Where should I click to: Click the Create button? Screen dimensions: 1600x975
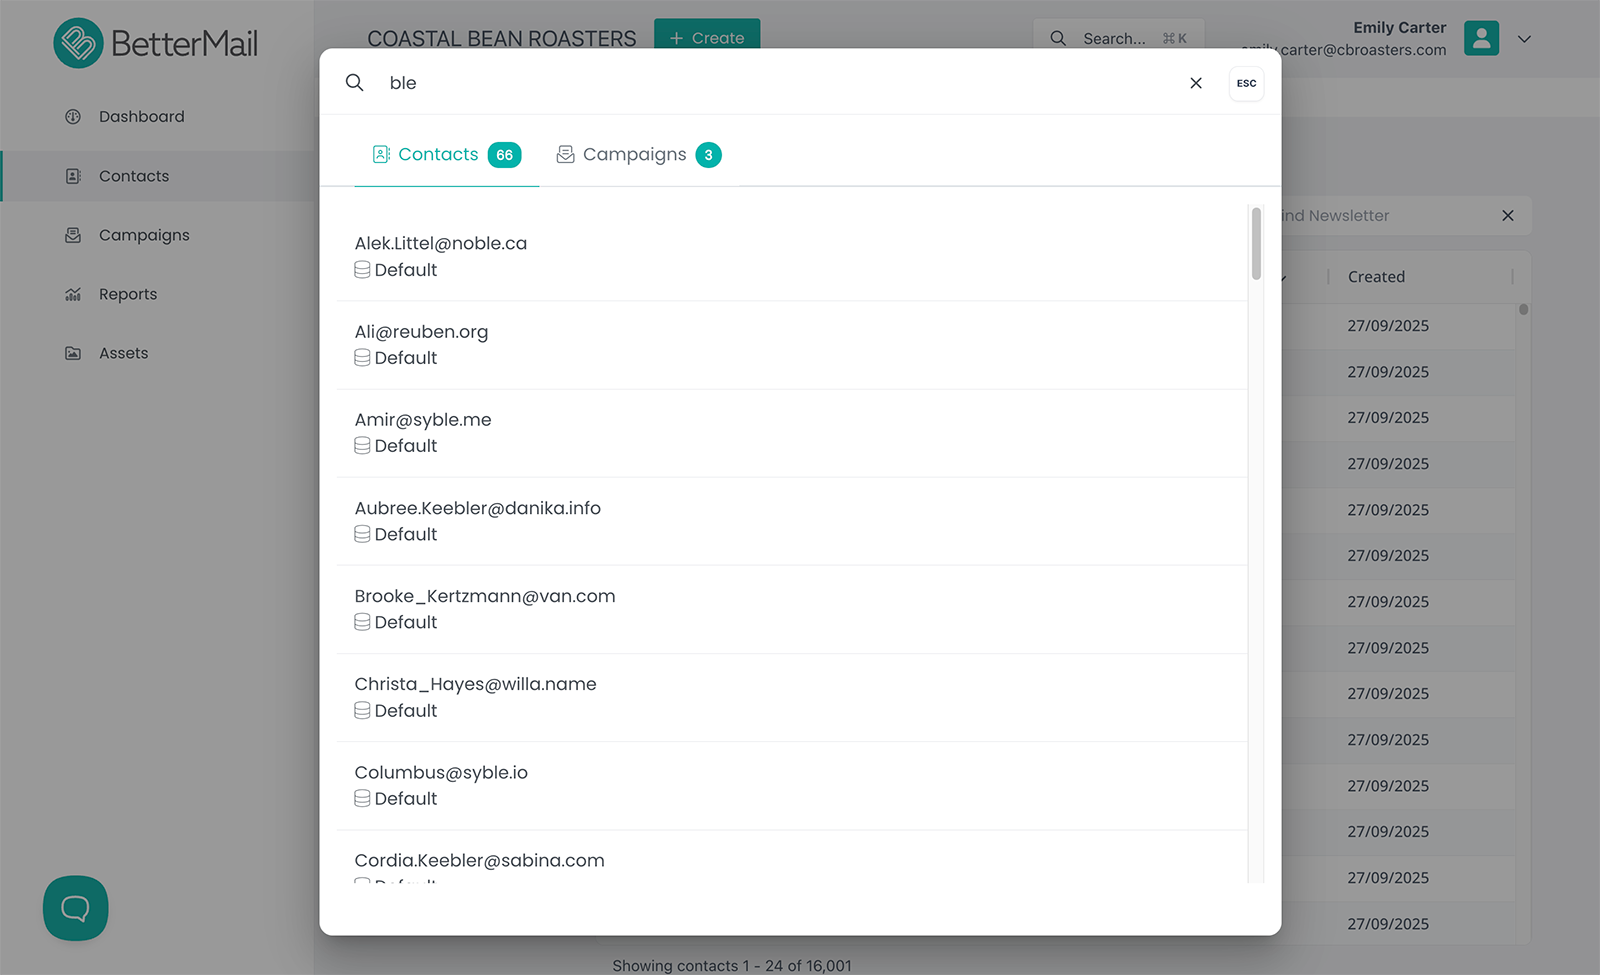point(707,34)
